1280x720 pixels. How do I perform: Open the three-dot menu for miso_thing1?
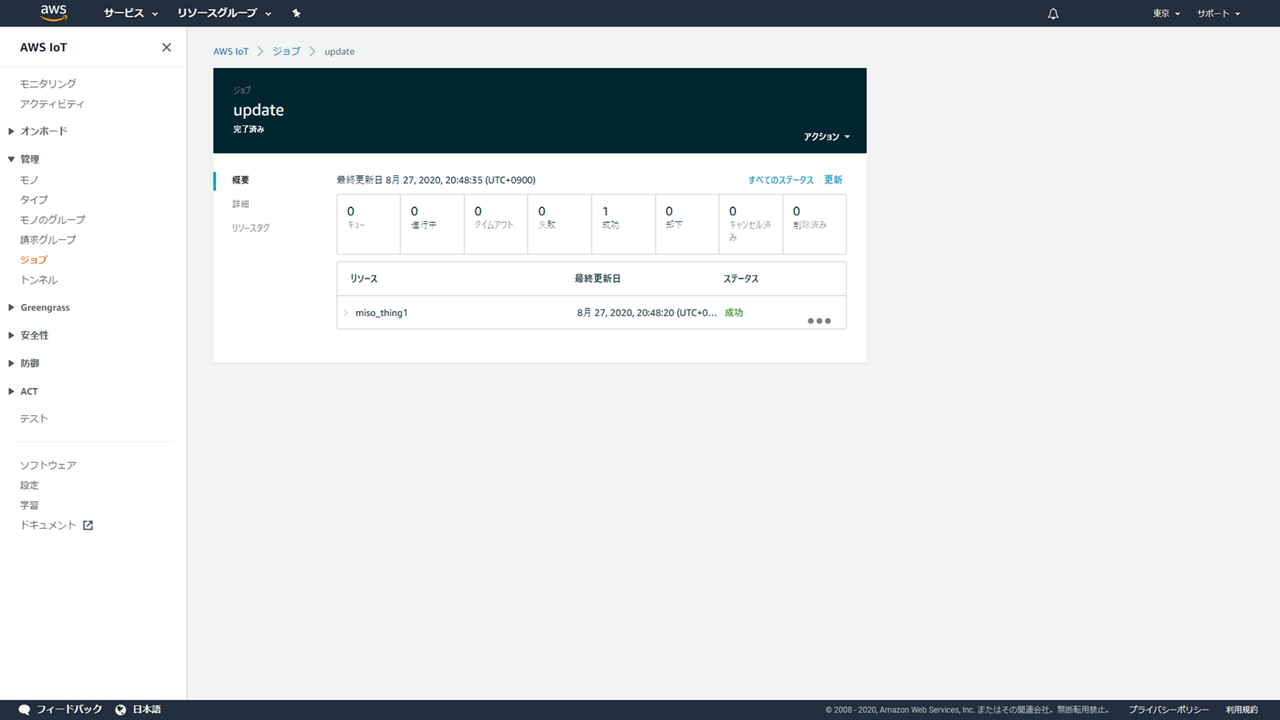pyautogui.click(x=818, y=321)
